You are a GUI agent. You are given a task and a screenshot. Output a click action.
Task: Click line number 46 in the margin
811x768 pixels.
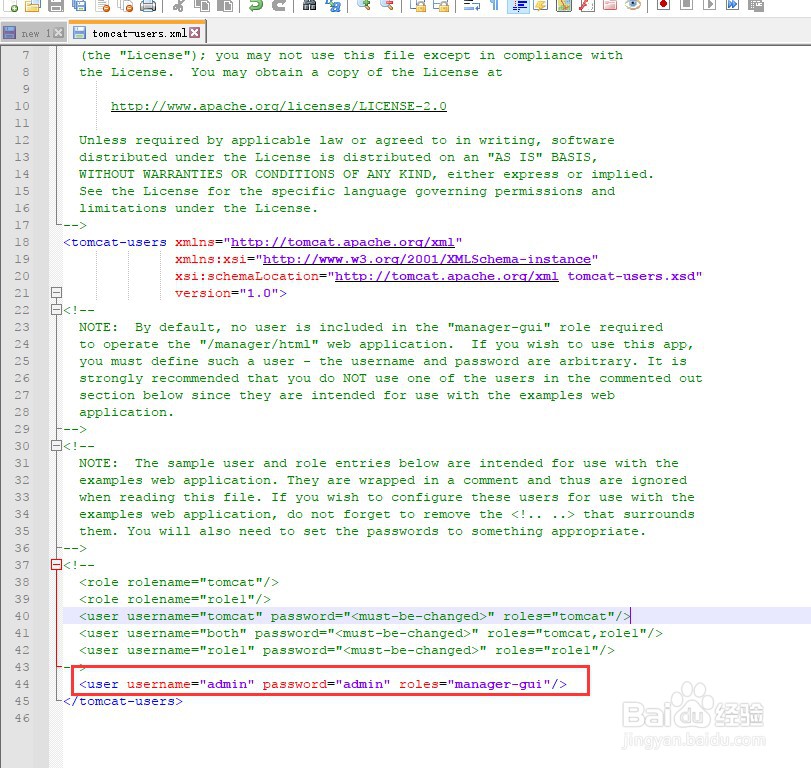[22, 718]
